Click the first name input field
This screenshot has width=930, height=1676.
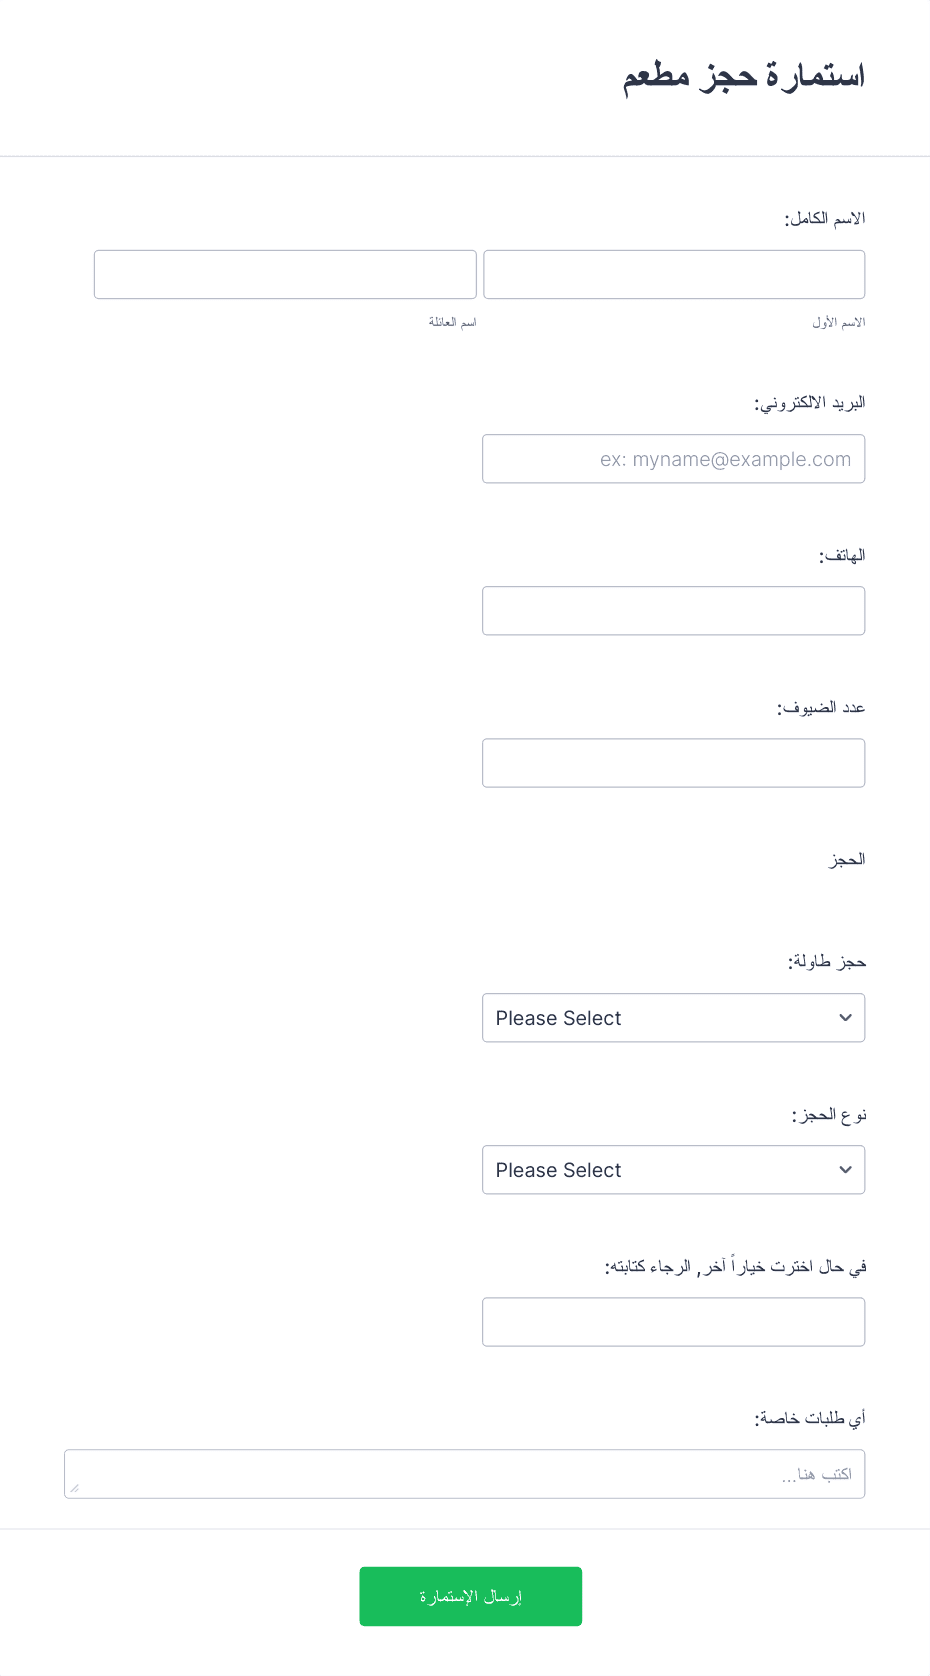[x=674, y=274]
